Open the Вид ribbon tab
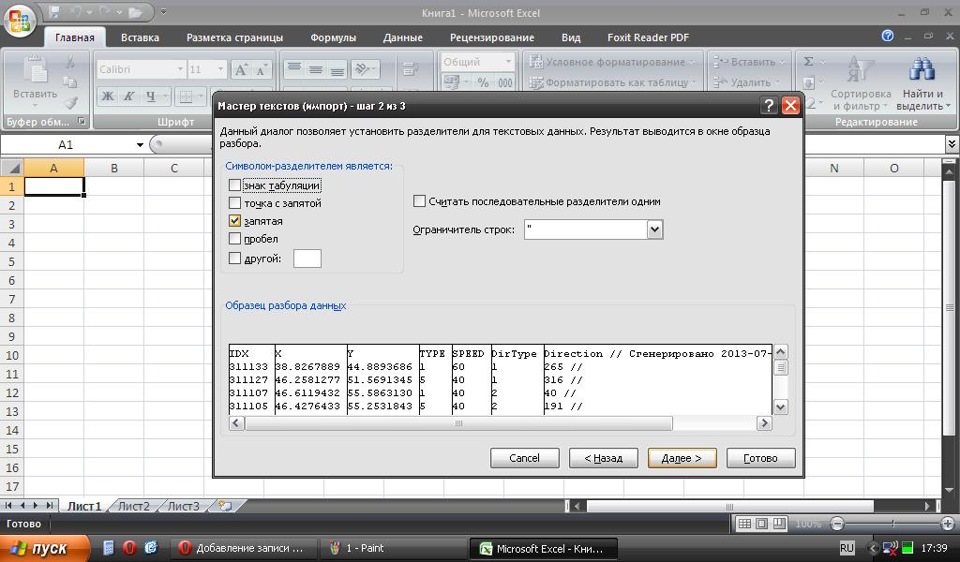 (x=571, y=37)
